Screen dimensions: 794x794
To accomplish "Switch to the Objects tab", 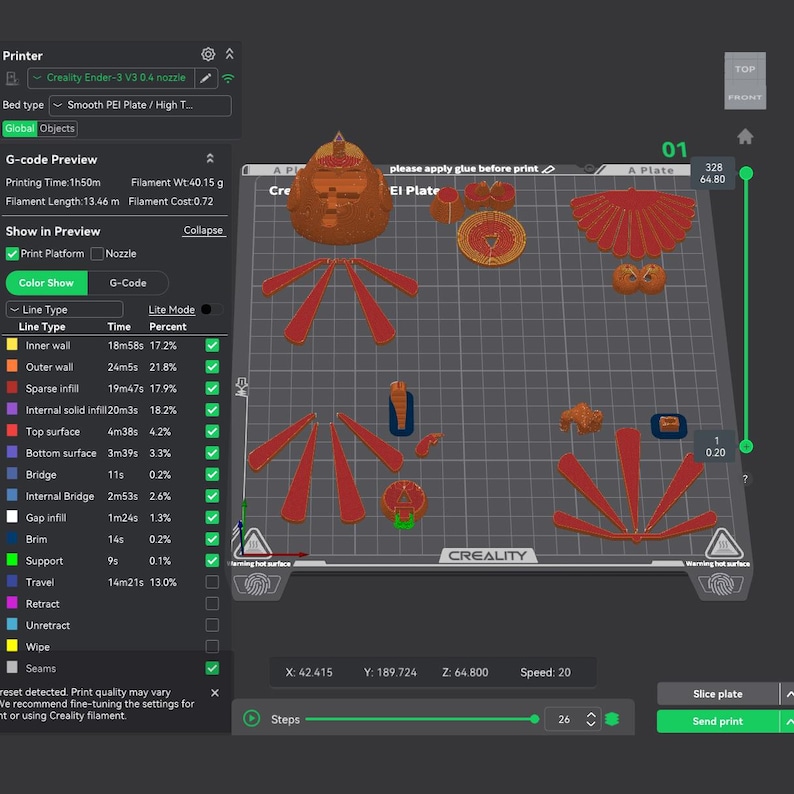I will (x=57, y=129).
